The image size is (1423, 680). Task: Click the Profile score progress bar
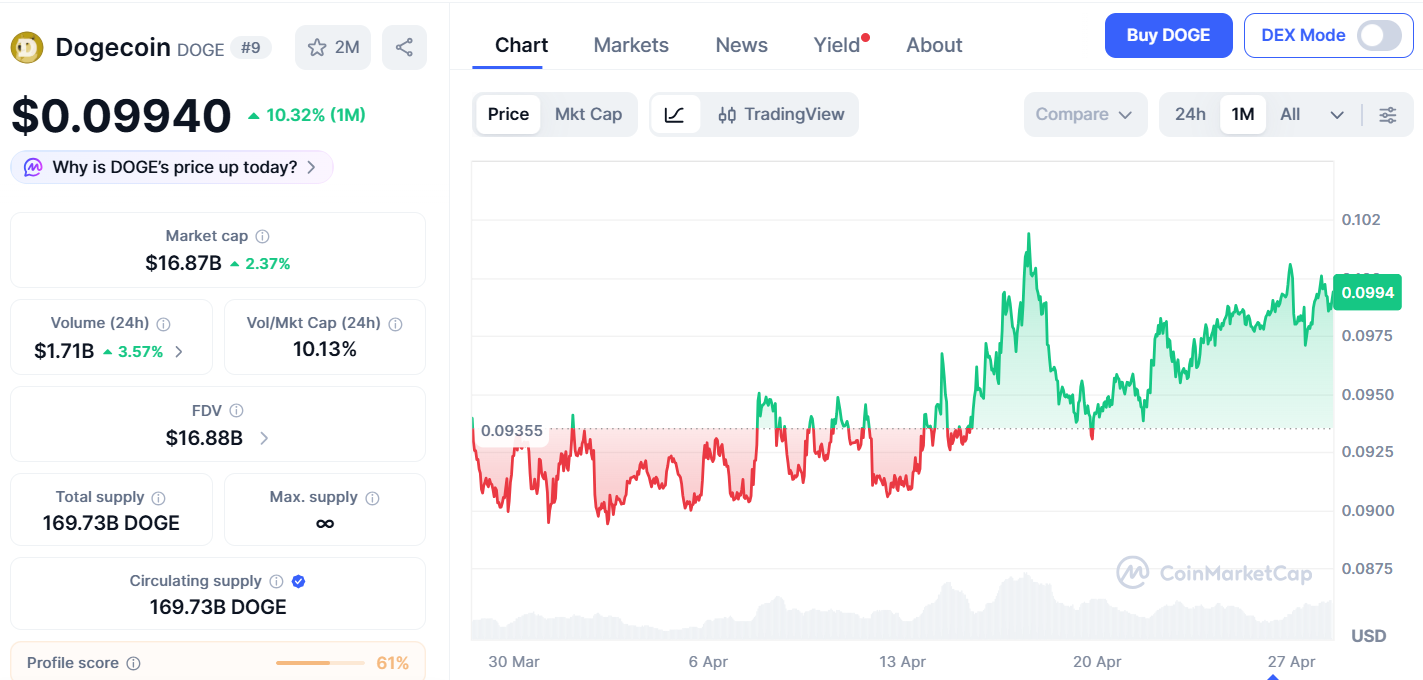coord(320,663)
